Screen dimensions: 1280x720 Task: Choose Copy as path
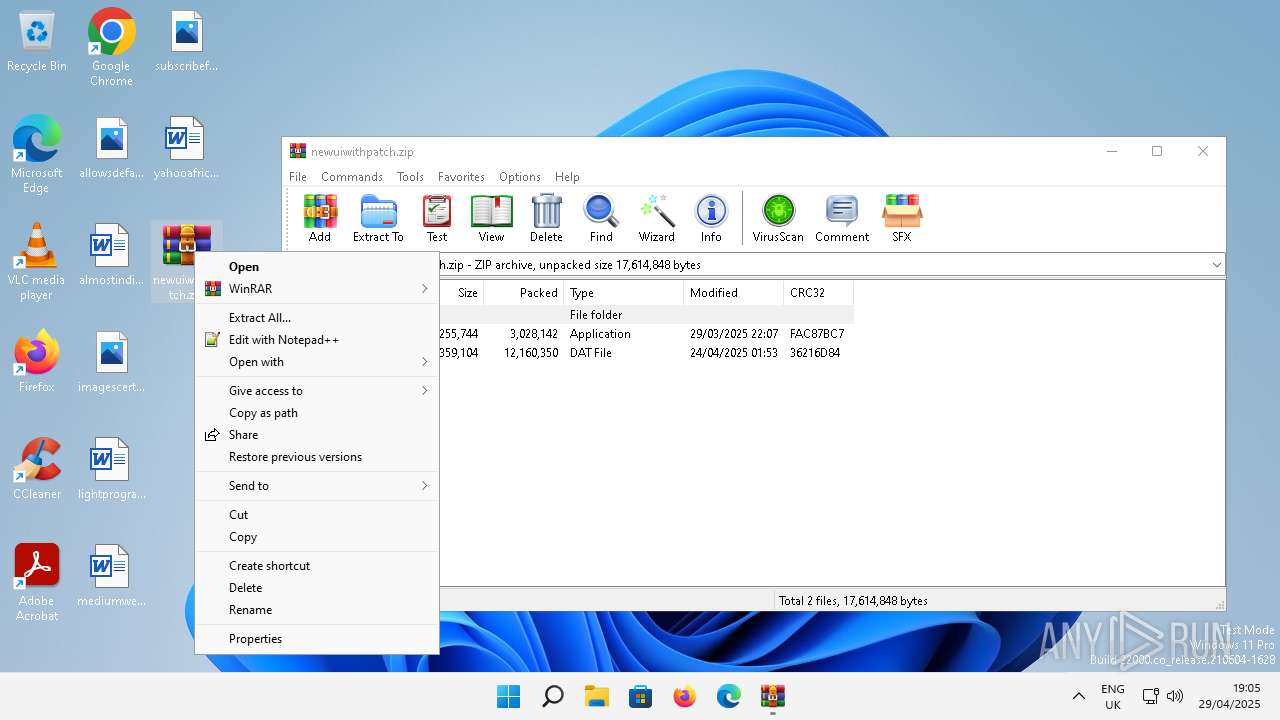[x=317, y=413]
